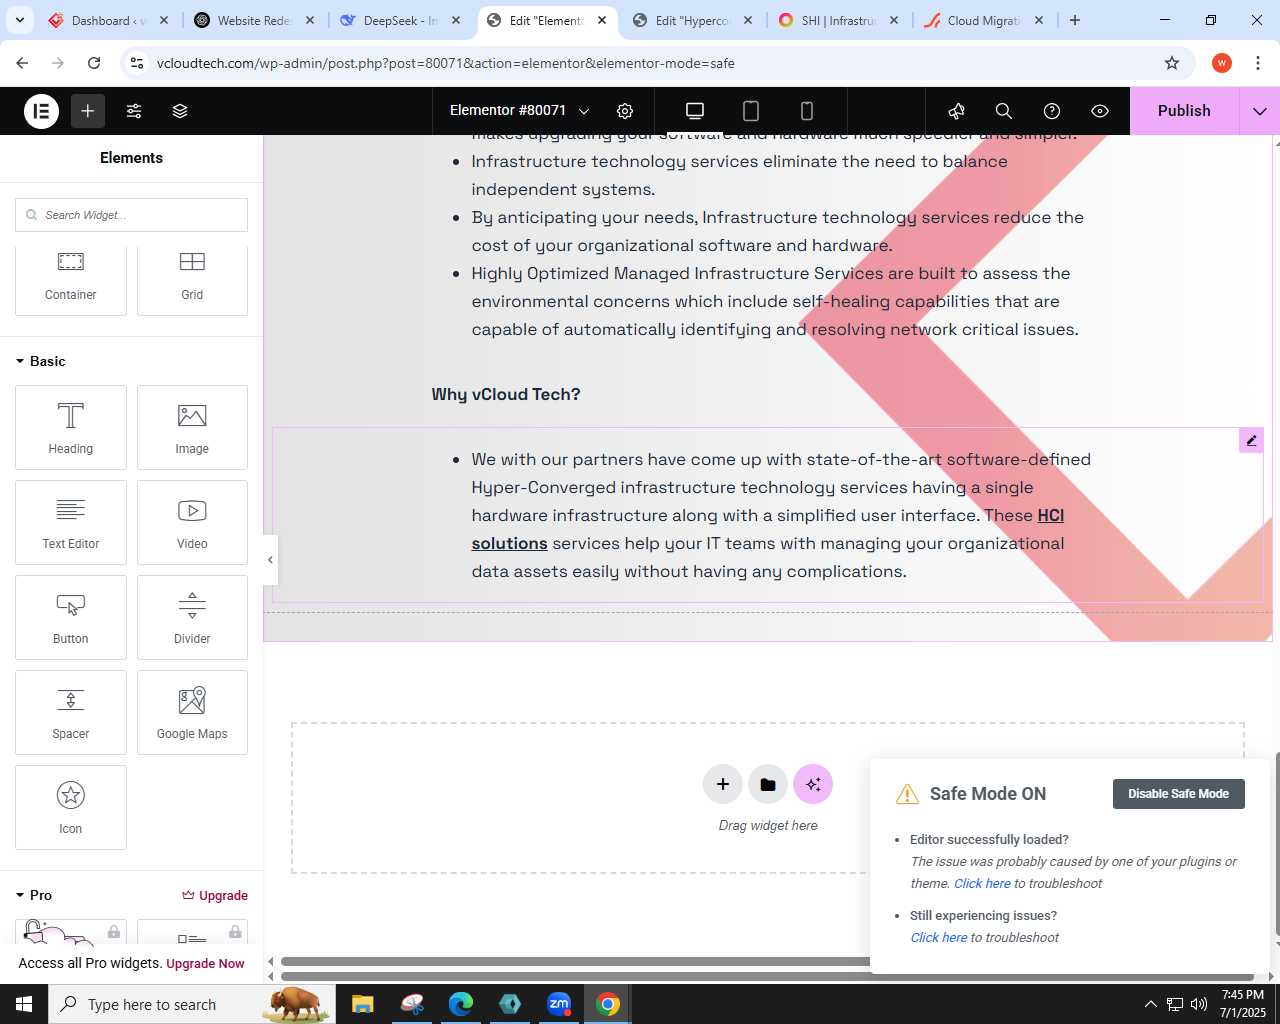Open the Help question mark icon
The width and height of the screenshot is (1280, 1024).
click(1052, 111)
